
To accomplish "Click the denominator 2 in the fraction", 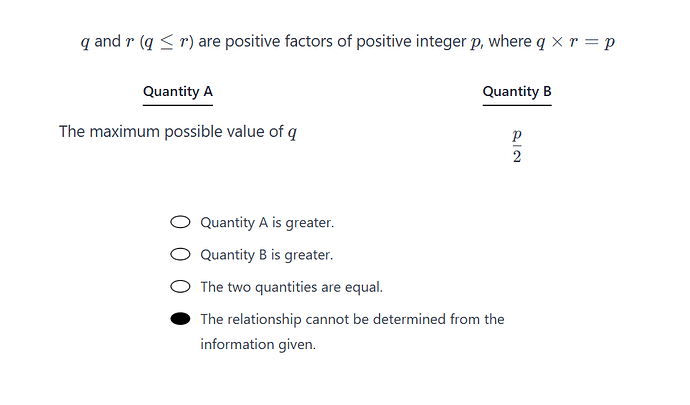I will click(517, 156).
